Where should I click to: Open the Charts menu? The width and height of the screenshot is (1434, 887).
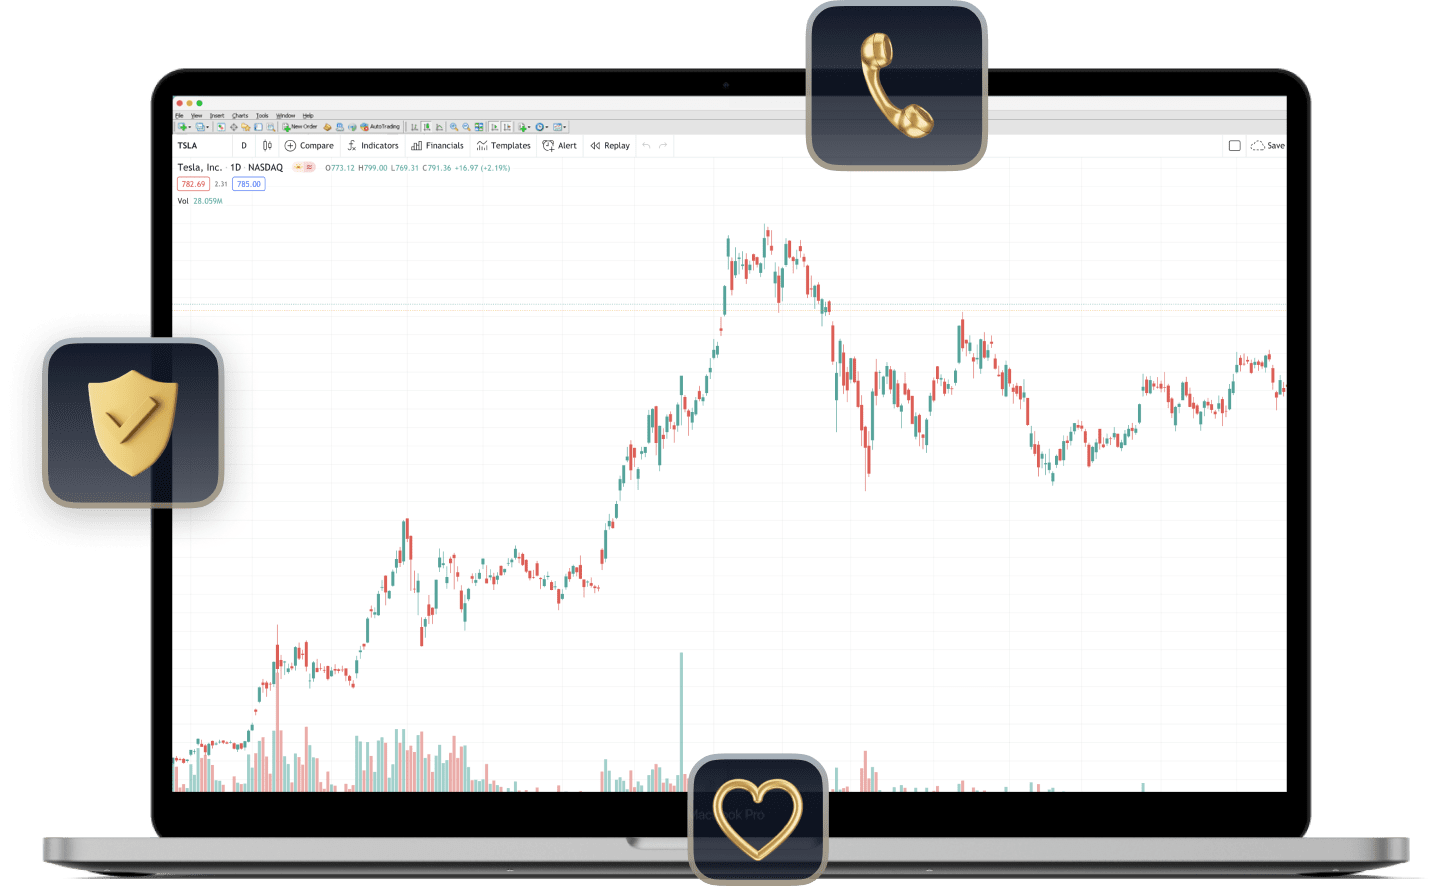pos(240,116)
